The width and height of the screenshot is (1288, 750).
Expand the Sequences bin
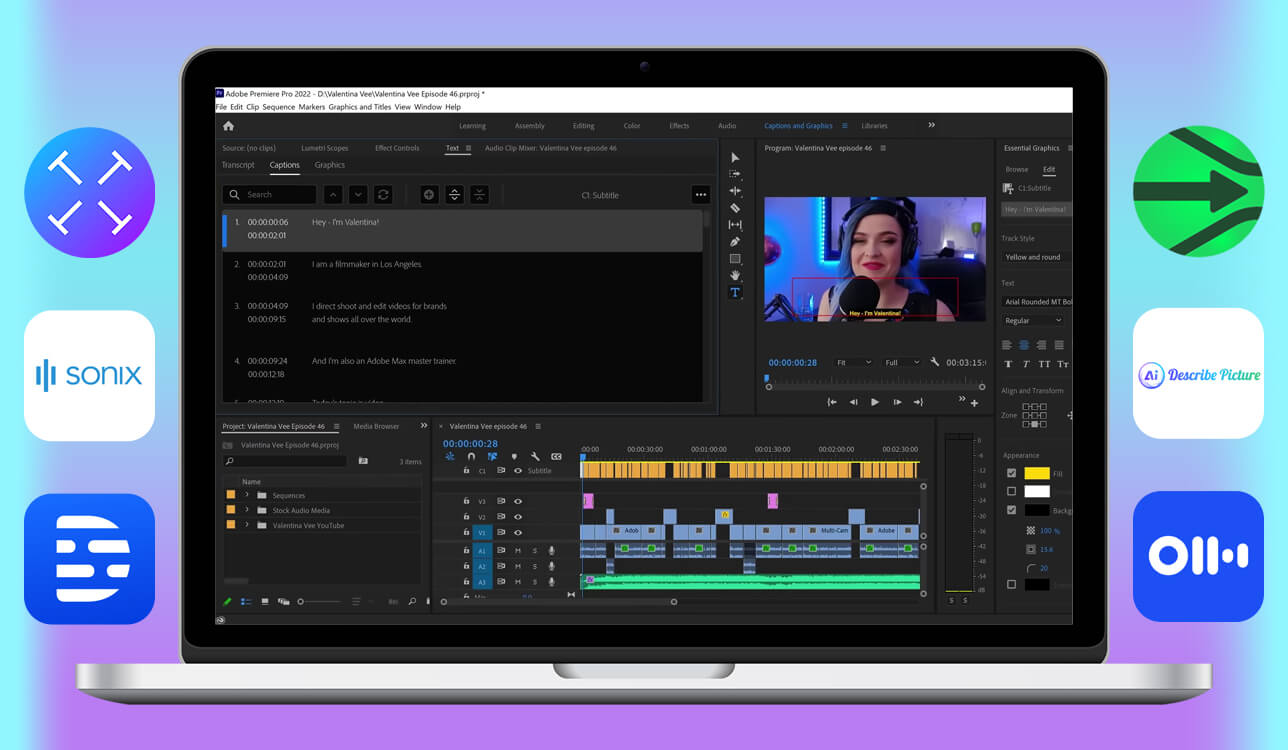tap(247, 495)
